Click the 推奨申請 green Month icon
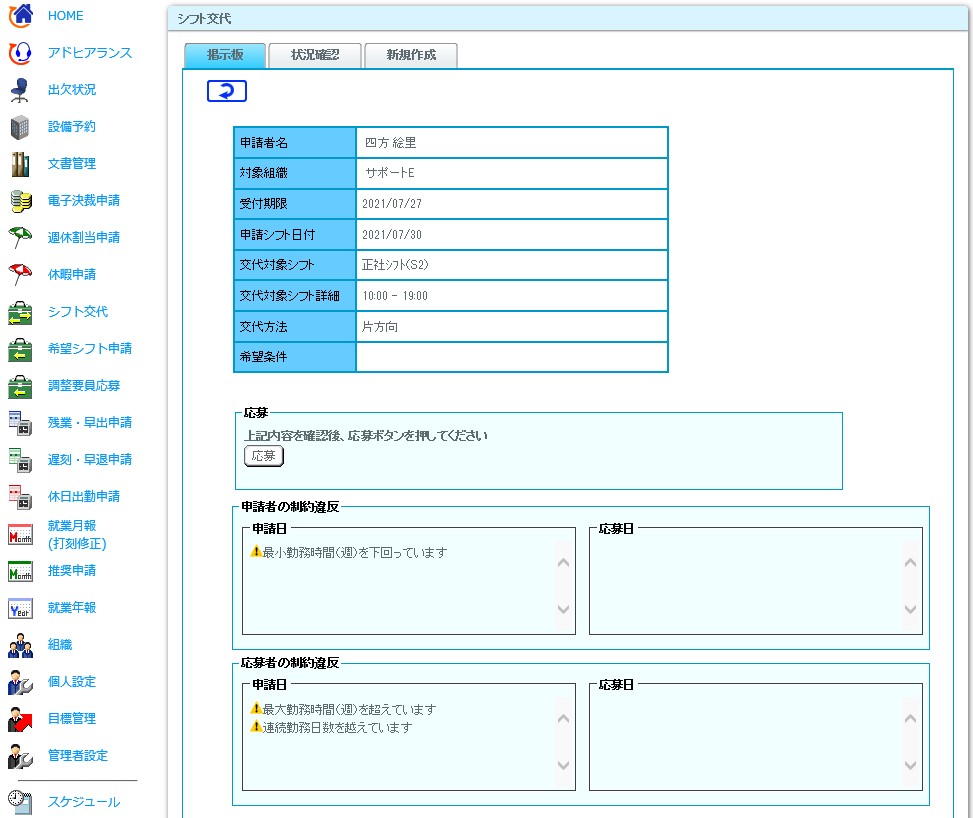Image resolution: width=973 pixels, height=818 pixels. click(x=20, y=571)
